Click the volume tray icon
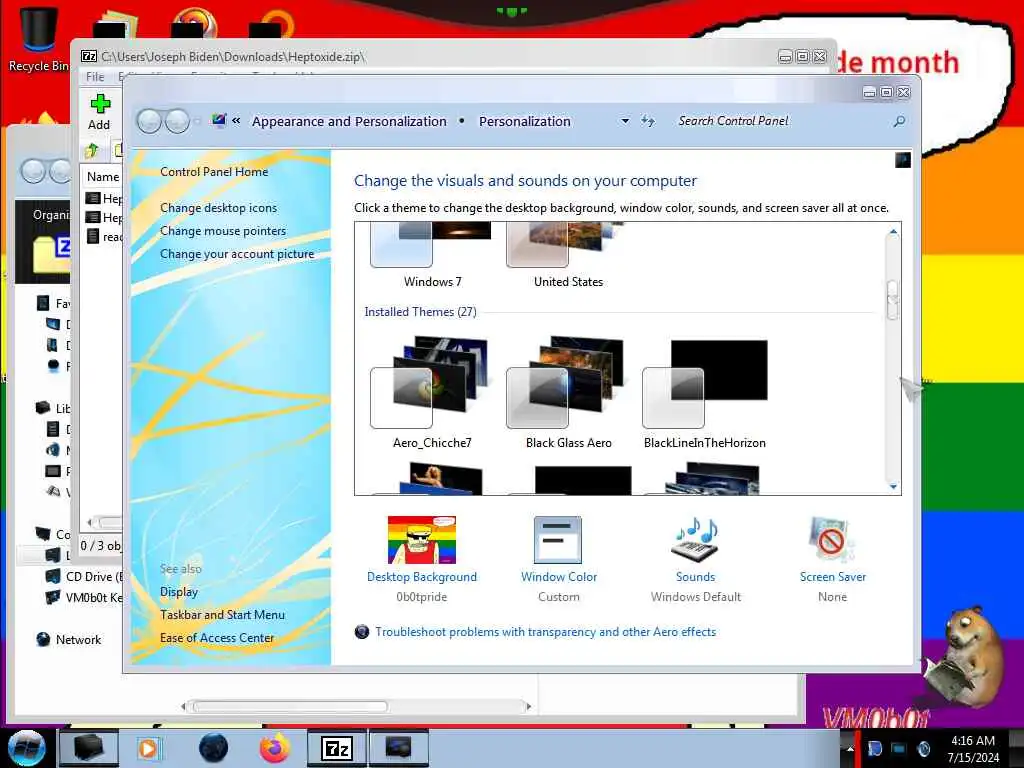 pos(924,748)
